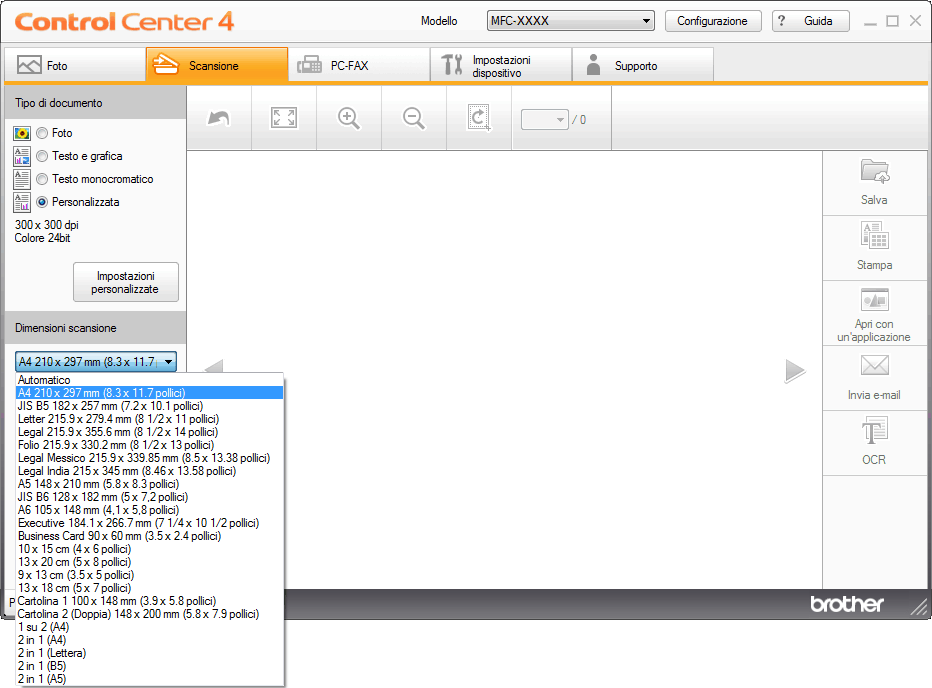Collapse the scan size A4 dropdown
932x688 pixels.
pos(96,362)
